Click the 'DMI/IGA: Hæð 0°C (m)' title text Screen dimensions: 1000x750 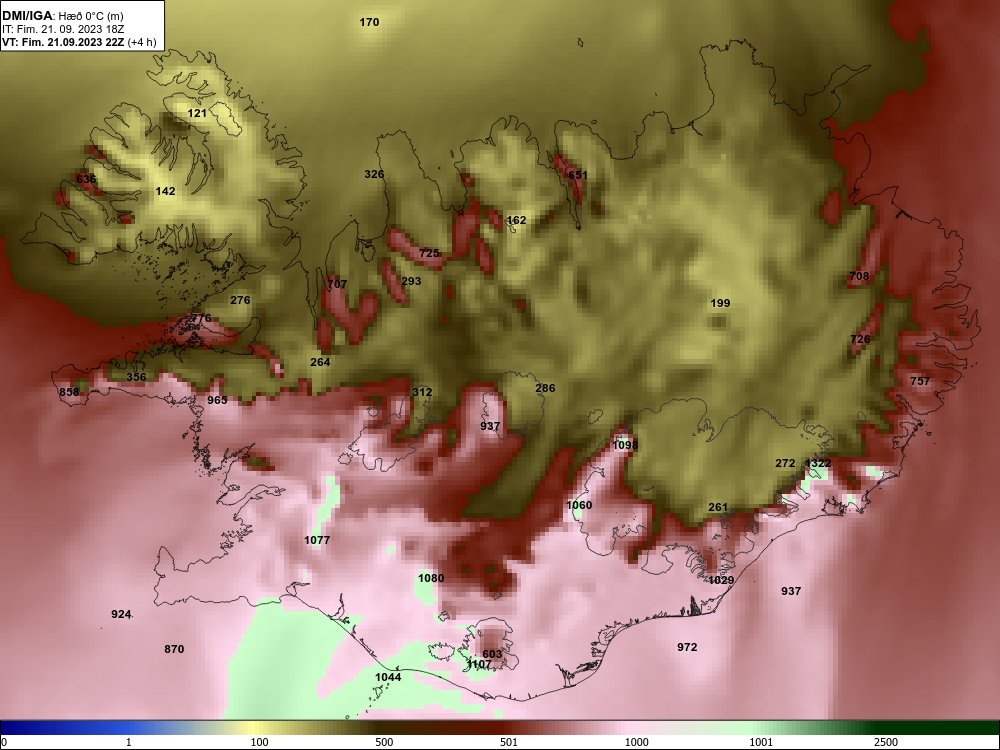click(x=62, y=15)
